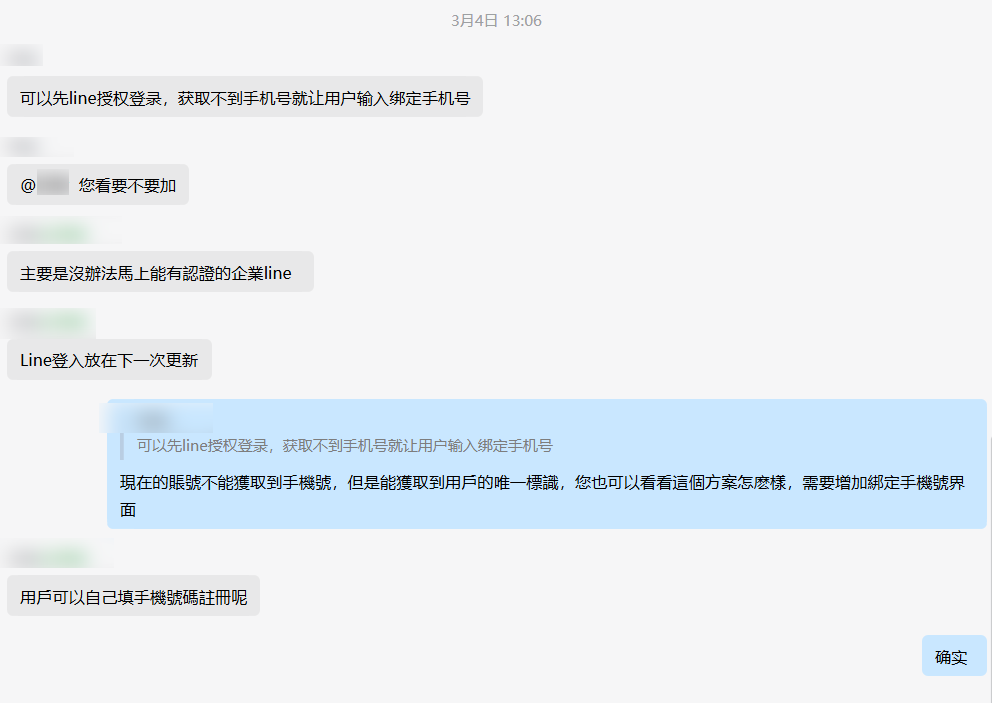Open the quoted reply inside blue bubble
The height and width of the screenshot is (703, 992).
[x=345, y=445]
